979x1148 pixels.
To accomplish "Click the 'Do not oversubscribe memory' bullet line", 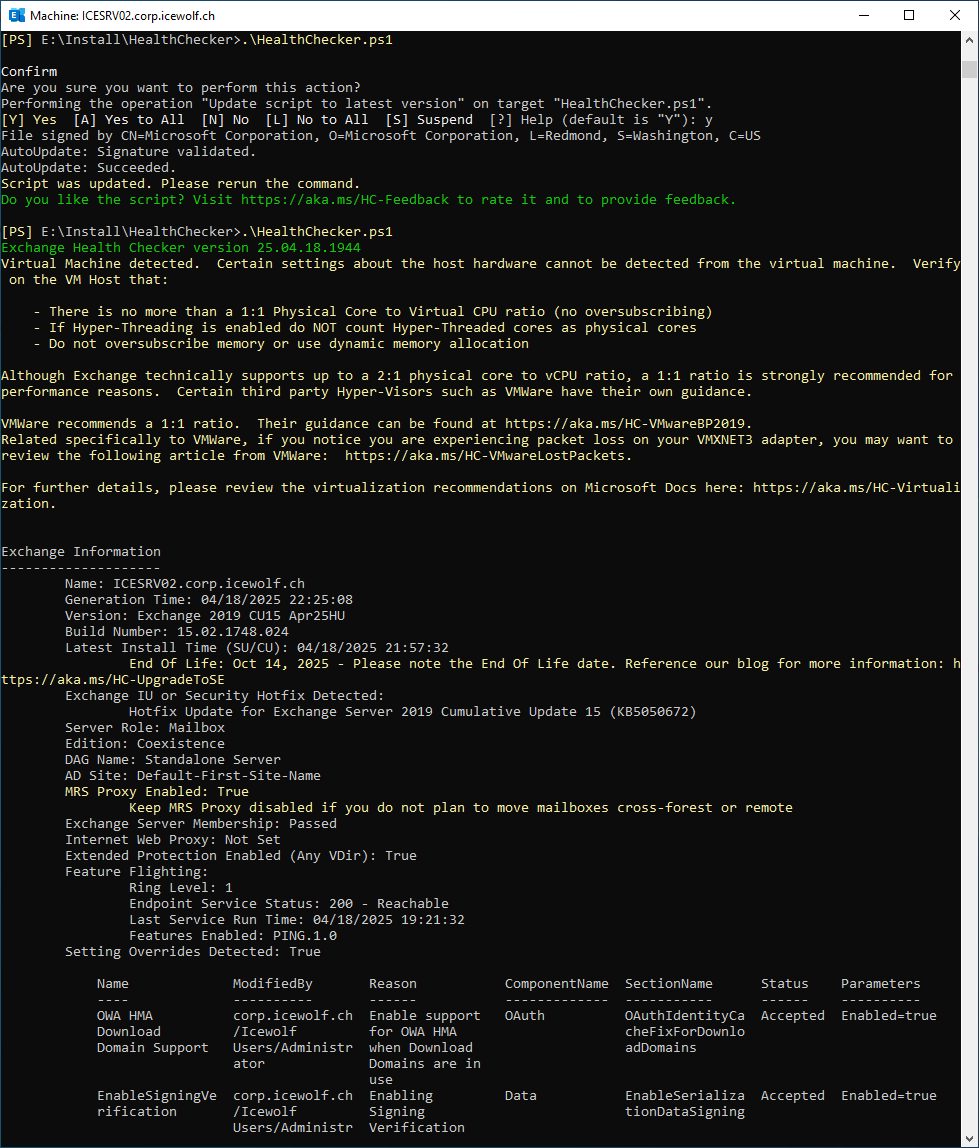I will 280,344.
